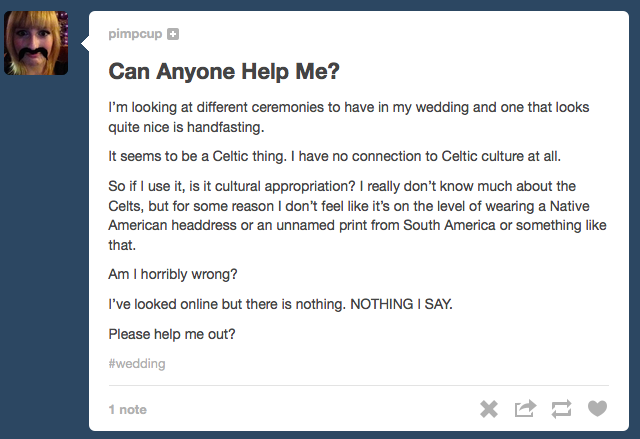Click the Can Anyone Help Me? title
Viewport: 640px width, 439px height.
click(224, 71)
